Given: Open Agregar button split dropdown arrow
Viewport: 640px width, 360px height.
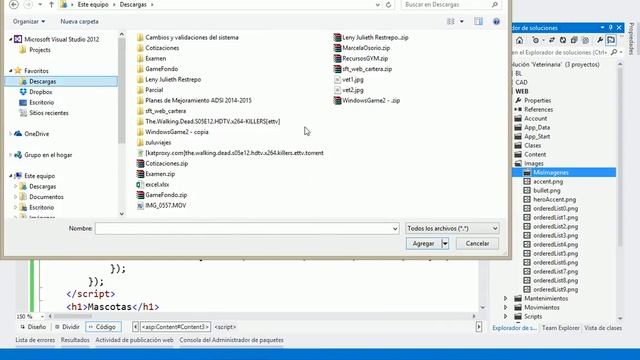Looking at the screenshot, I should tap(444, 244).
